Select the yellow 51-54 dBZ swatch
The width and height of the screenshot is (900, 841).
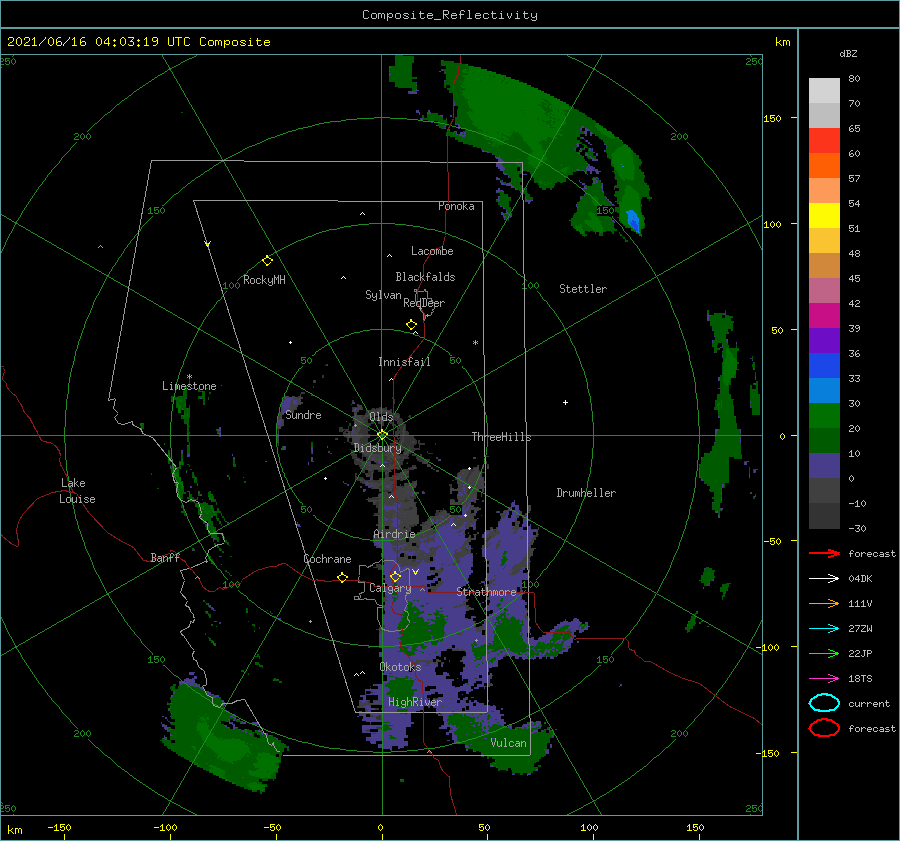pyautogui.click(x=824, y=215)
